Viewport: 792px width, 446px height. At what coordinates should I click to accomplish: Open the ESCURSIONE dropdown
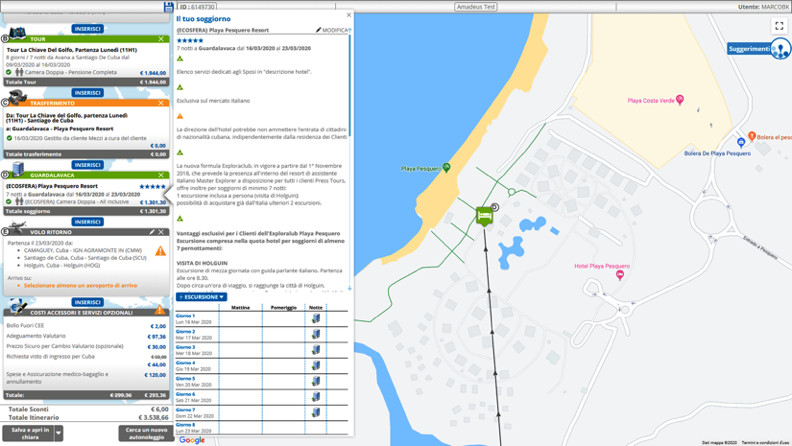pos(202,297)
